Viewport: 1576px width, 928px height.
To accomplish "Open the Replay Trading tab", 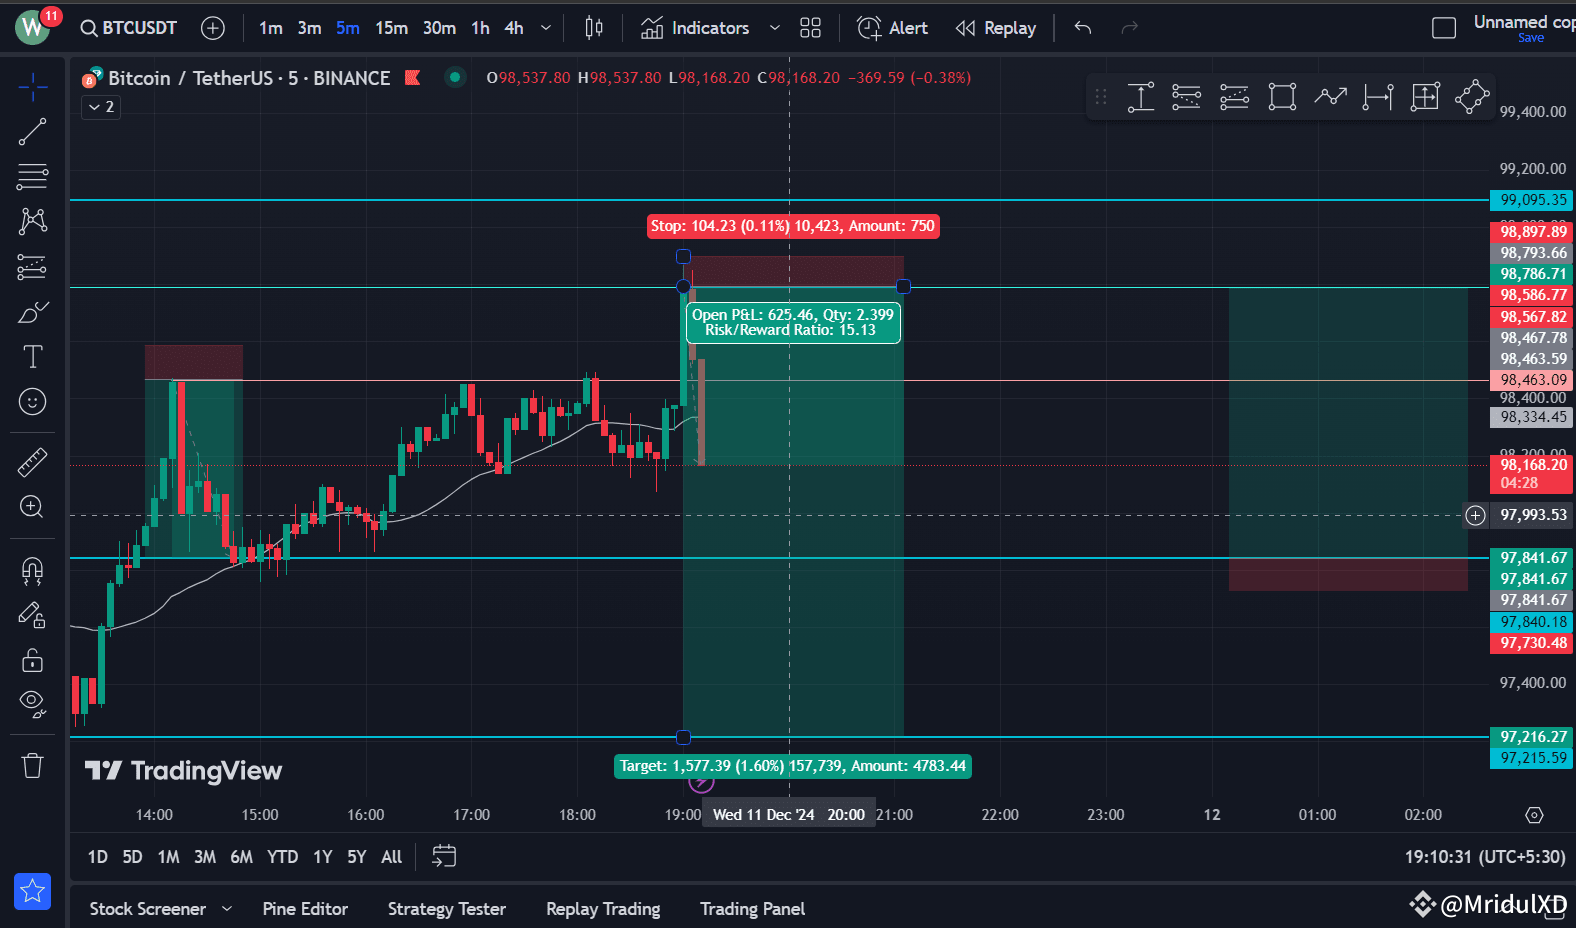I will (603, 909).
